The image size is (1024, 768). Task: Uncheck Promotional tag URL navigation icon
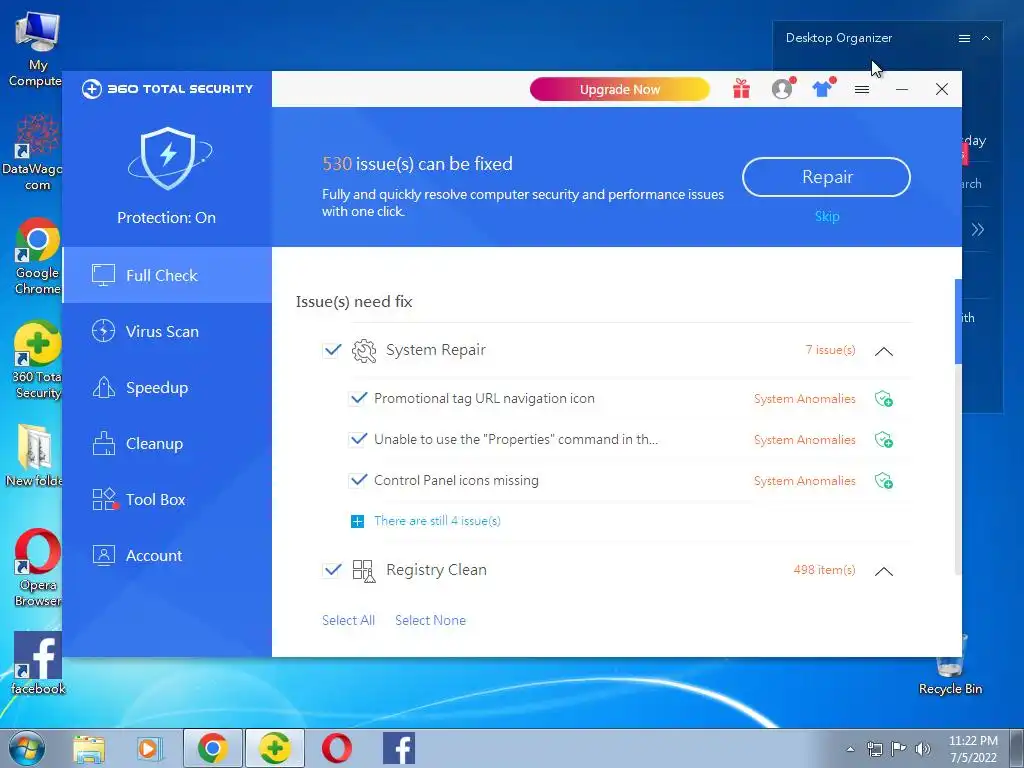[358, 398]
